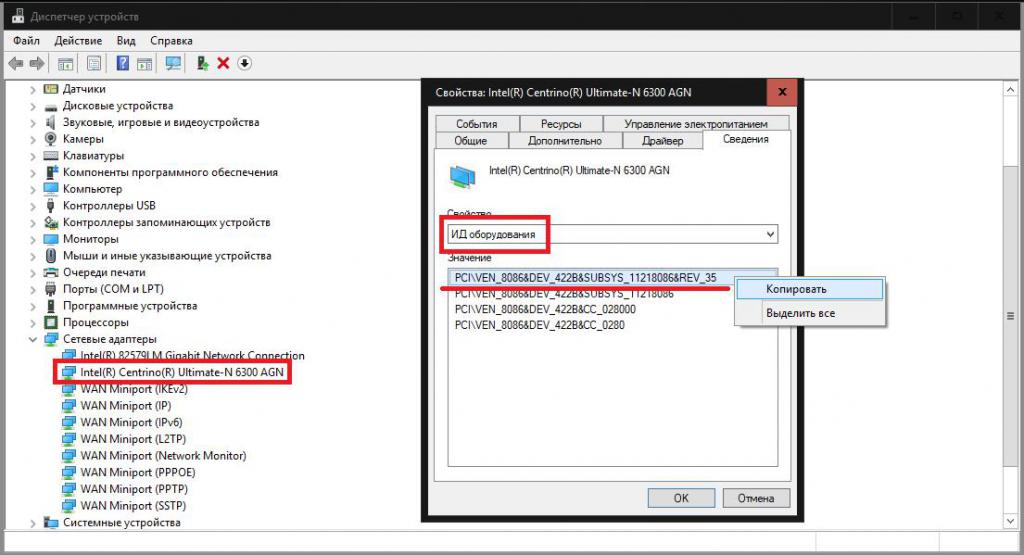Open the Справка menu
The width and height of the screenshot is (1024, 555).
tap(171, 40)
